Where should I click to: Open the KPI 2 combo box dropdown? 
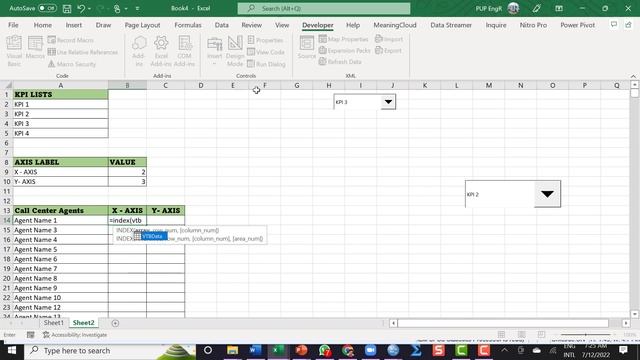[x=547, y=194]
